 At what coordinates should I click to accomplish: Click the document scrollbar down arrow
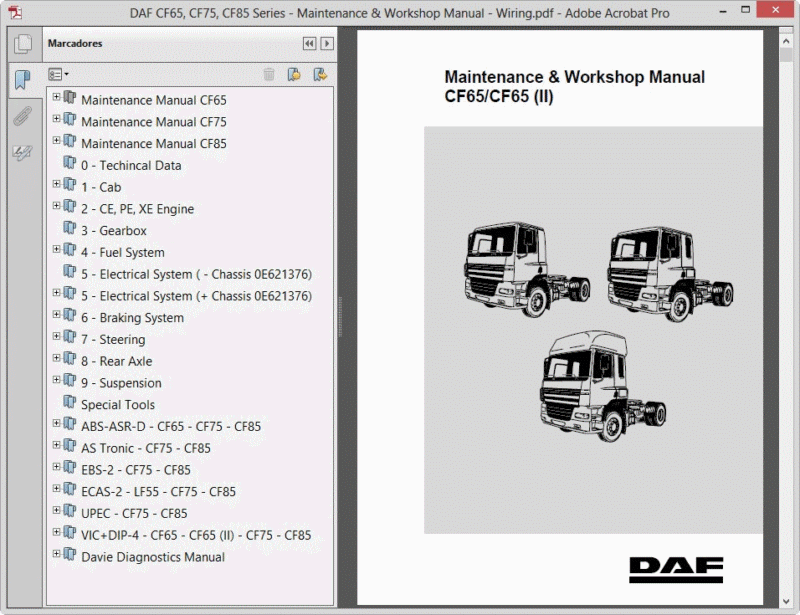coord(786,601)
